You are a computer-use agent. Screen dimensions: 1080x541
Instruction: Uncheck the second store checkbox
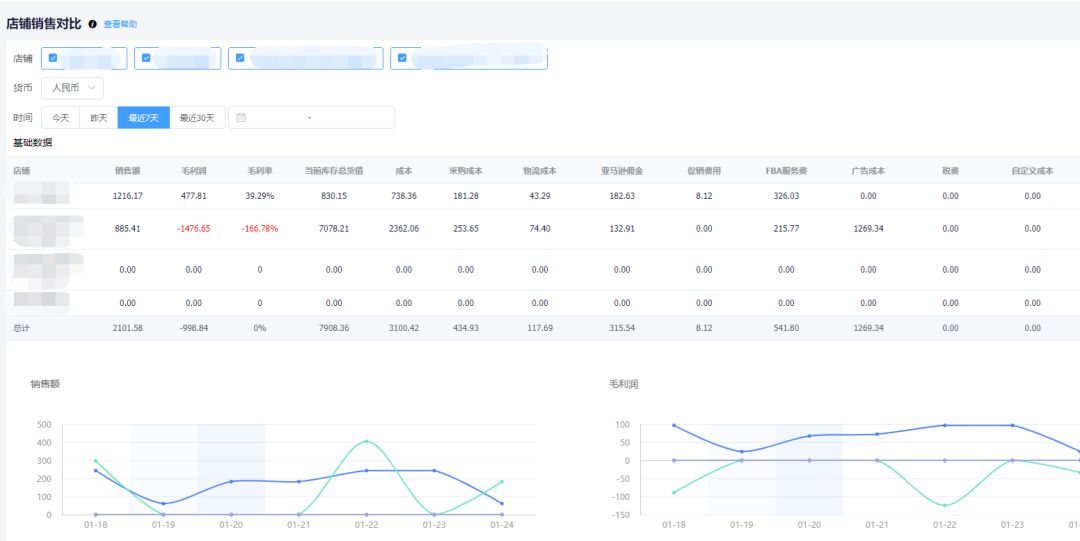click(146, 58)
